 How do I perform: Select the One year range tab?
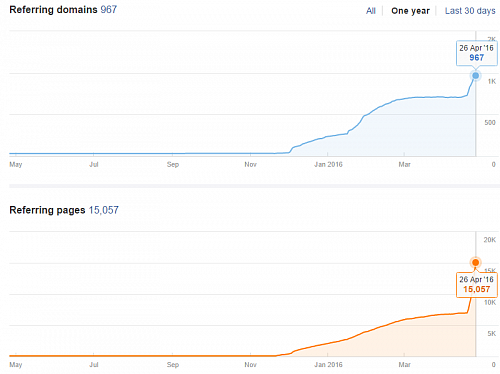coord(410,11)
